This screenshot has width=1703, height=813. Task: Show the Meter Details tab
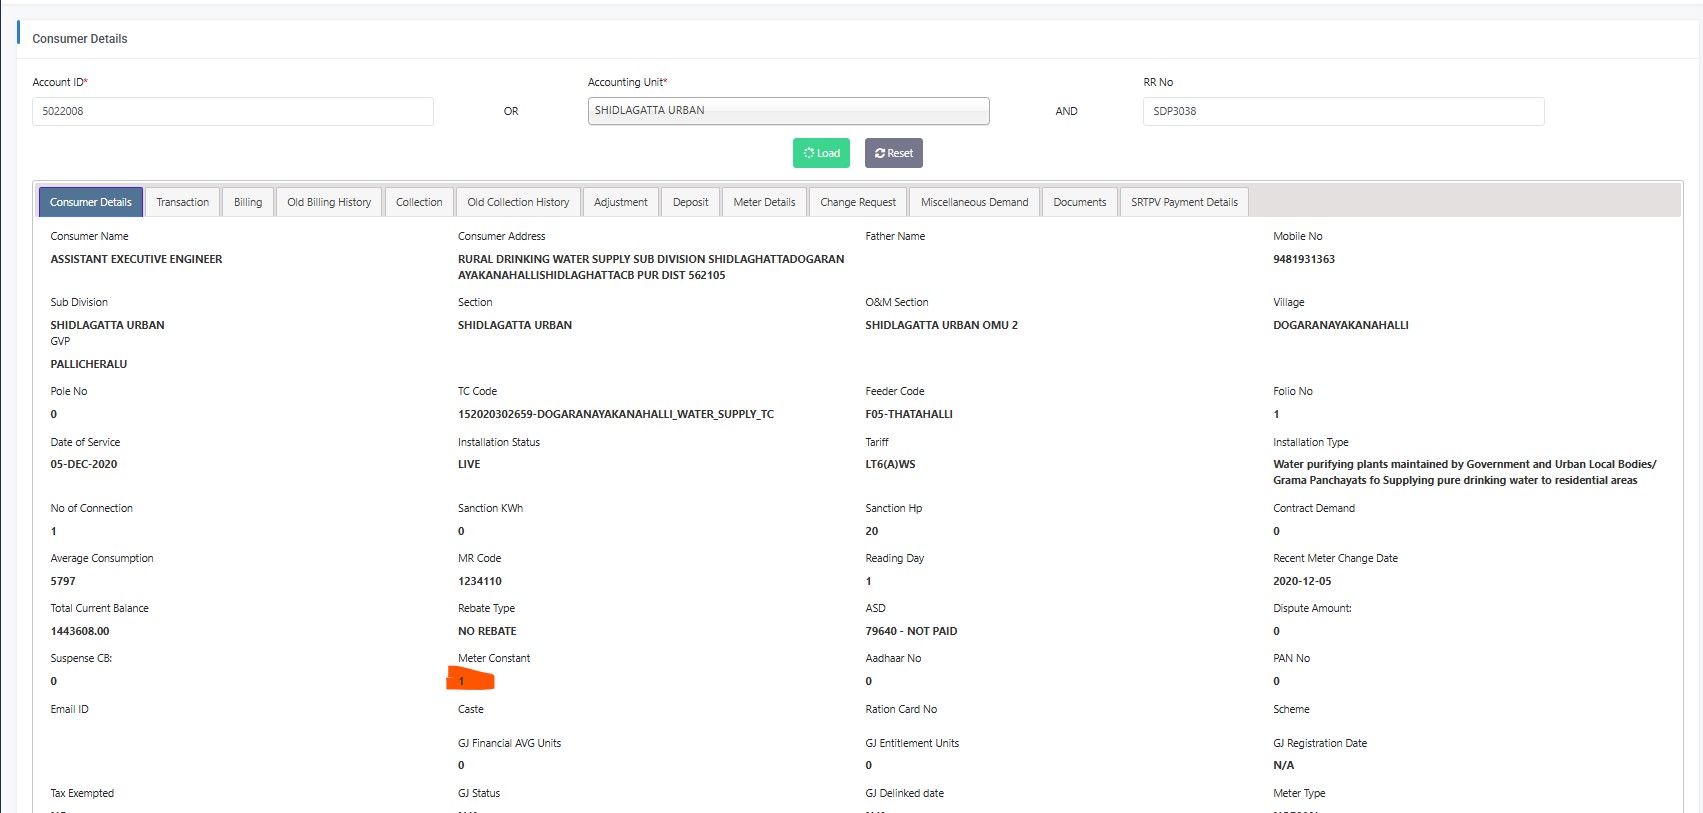point(764,202)
